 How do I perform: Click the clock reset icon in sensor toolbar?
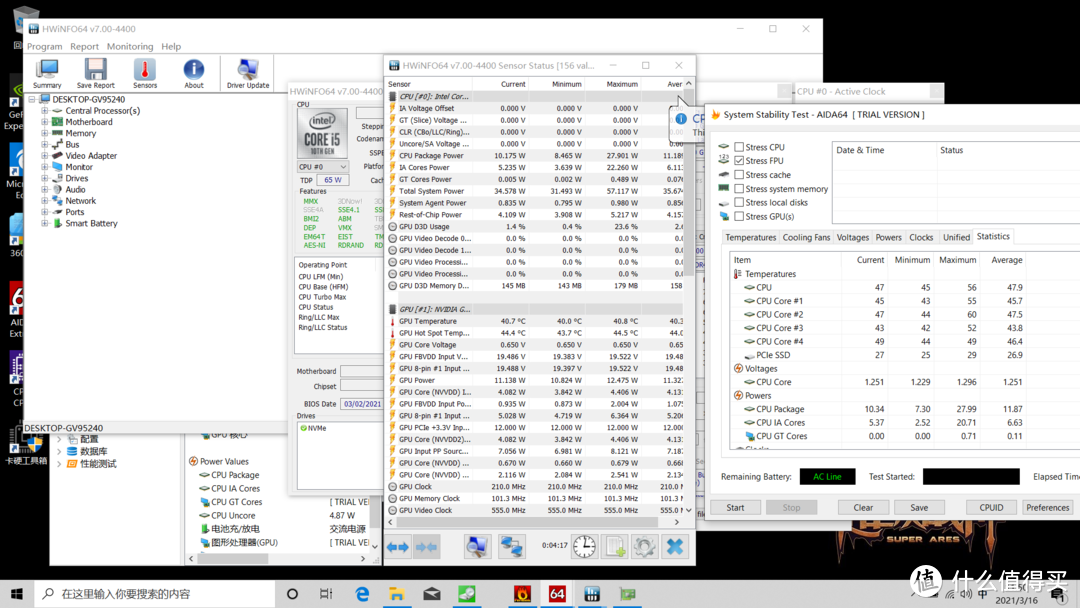point(584,546)
